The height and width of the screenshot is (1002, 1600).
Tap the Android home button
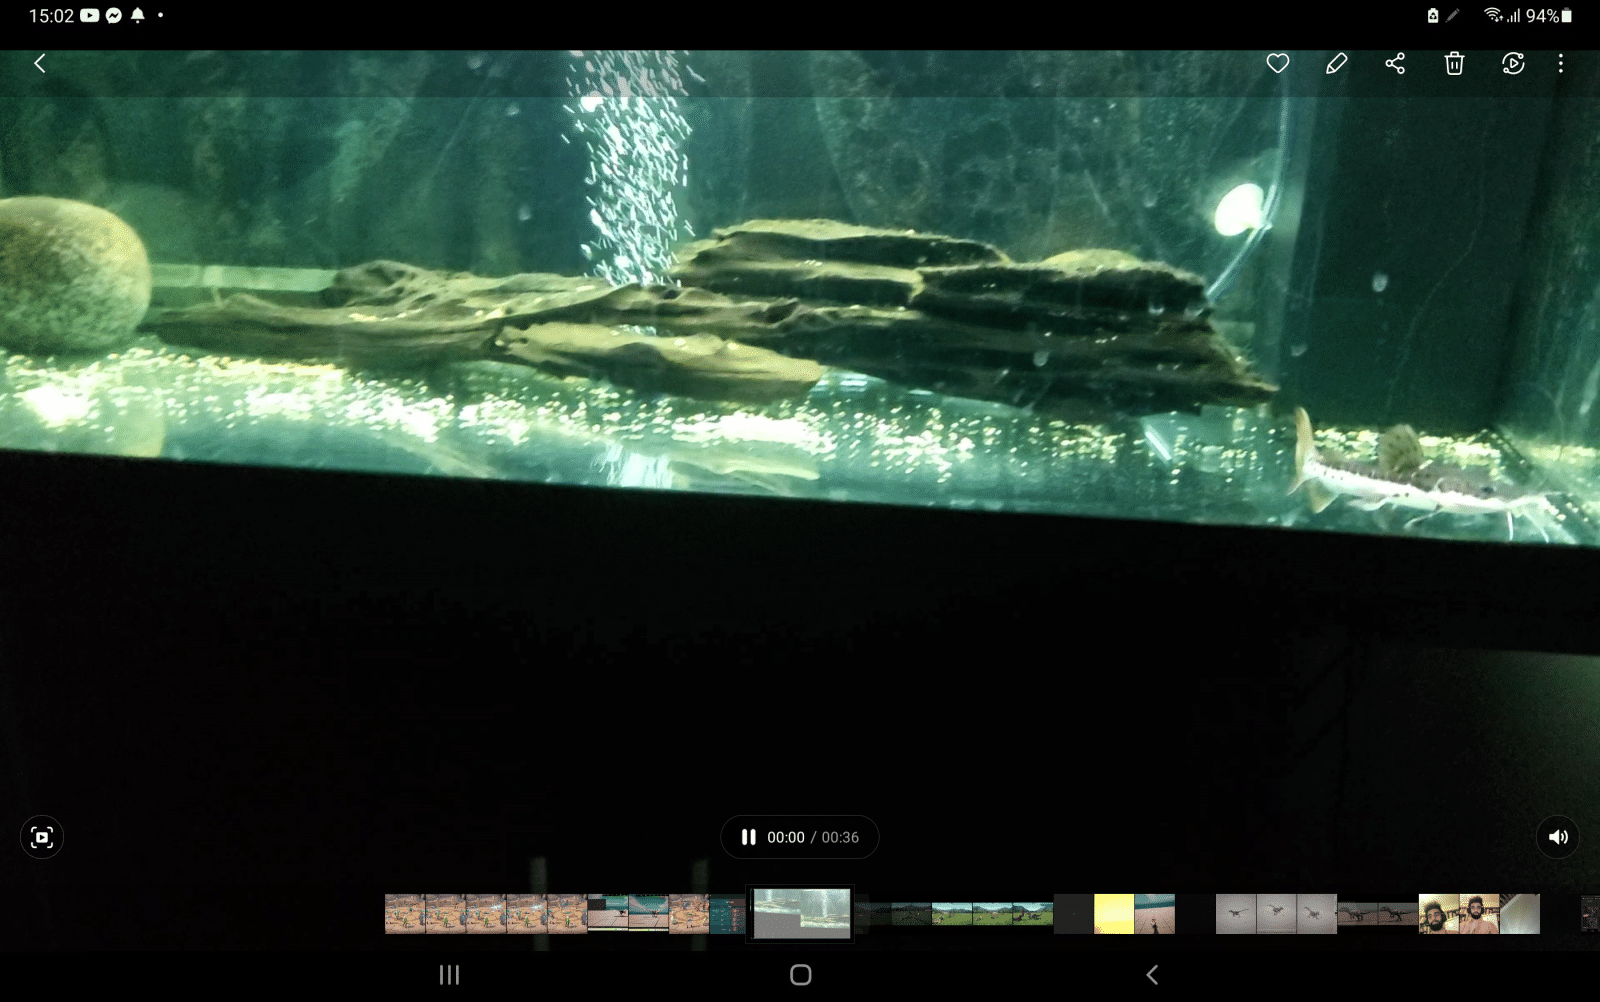pyautogui.click(x=801, y=974)
